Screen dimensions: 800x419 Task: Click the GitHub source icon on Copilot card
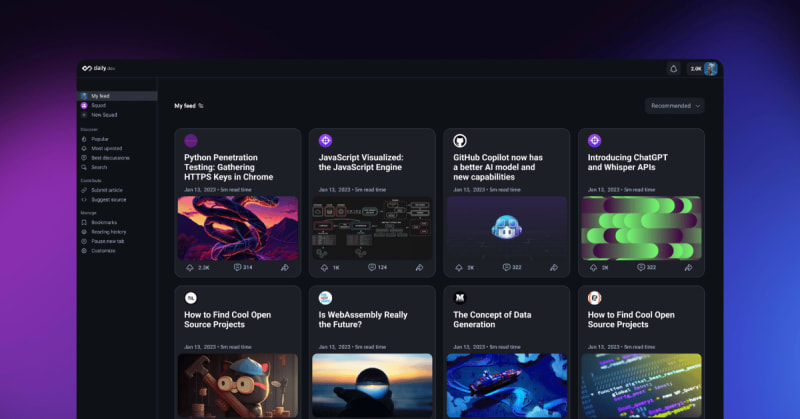click(x=460, y=140)
